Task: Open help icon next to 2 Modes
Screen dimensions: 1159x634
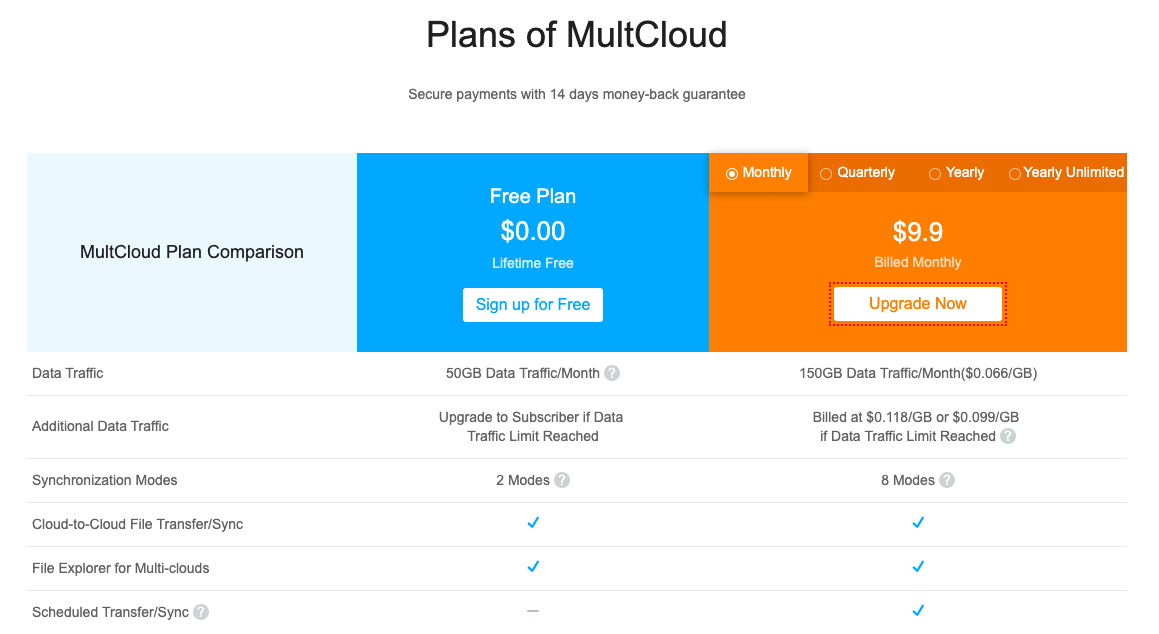Action: 562,480
